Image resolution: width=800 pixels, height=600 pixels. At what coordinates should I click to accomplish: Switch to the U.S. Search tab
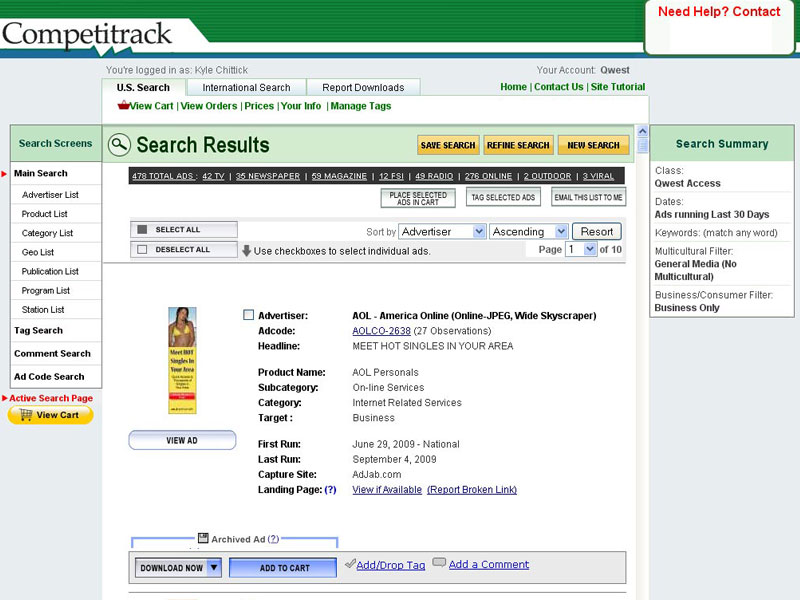pos(143,87)
